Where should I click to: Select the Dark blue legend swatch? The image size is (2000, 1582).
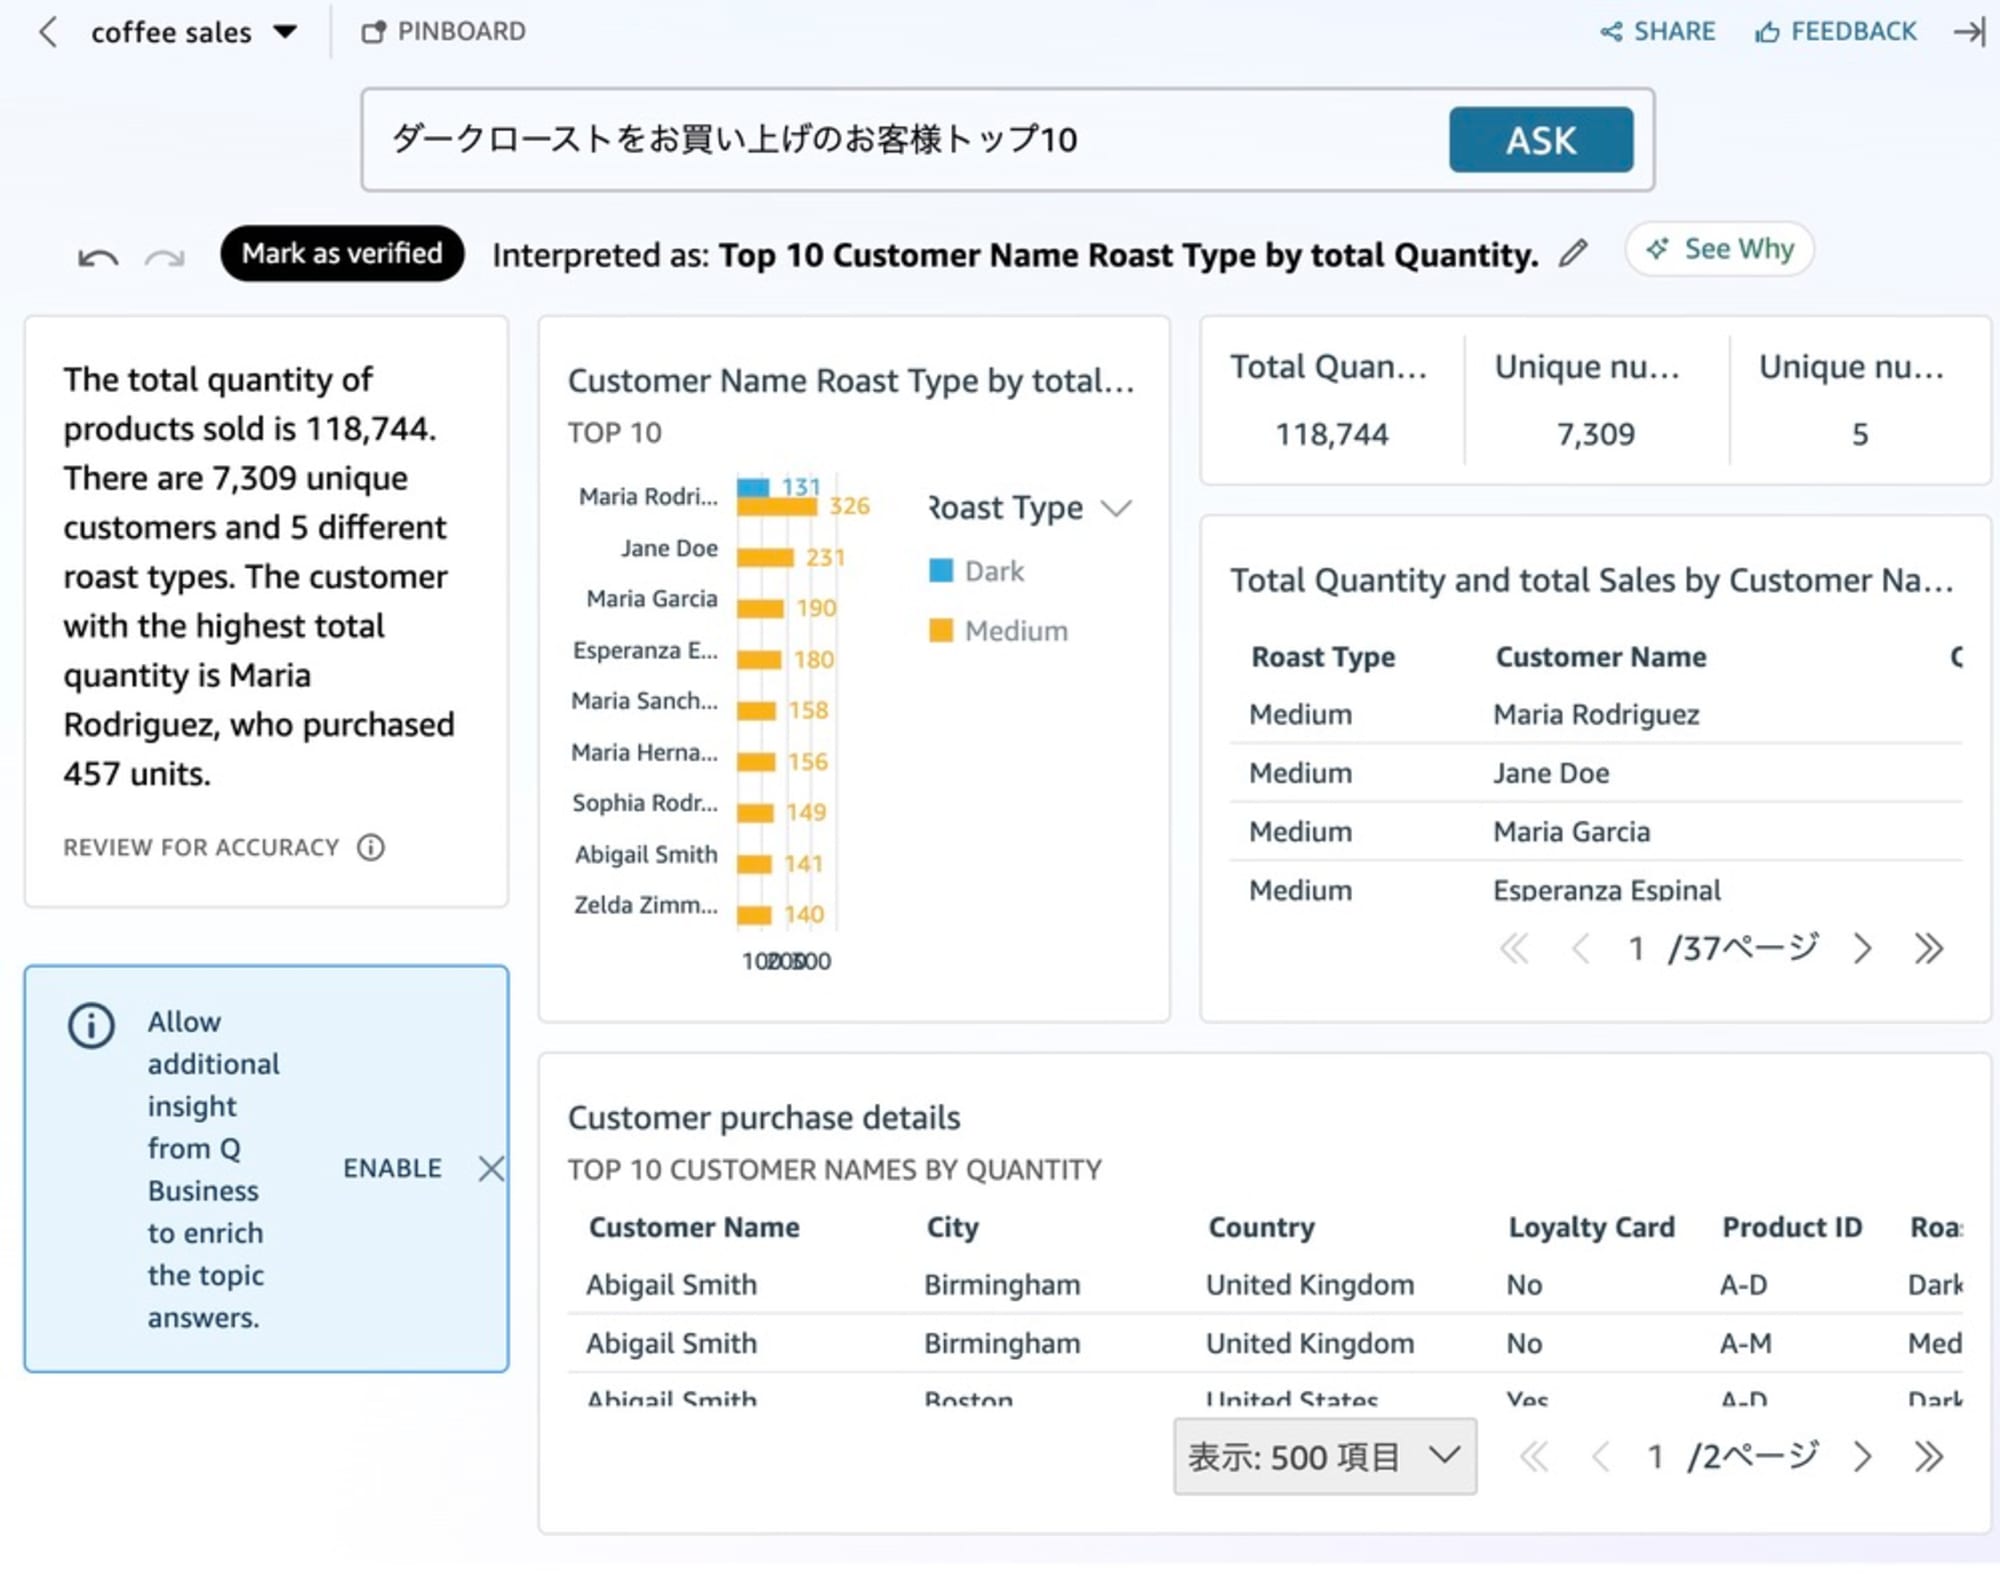(941, 570)
